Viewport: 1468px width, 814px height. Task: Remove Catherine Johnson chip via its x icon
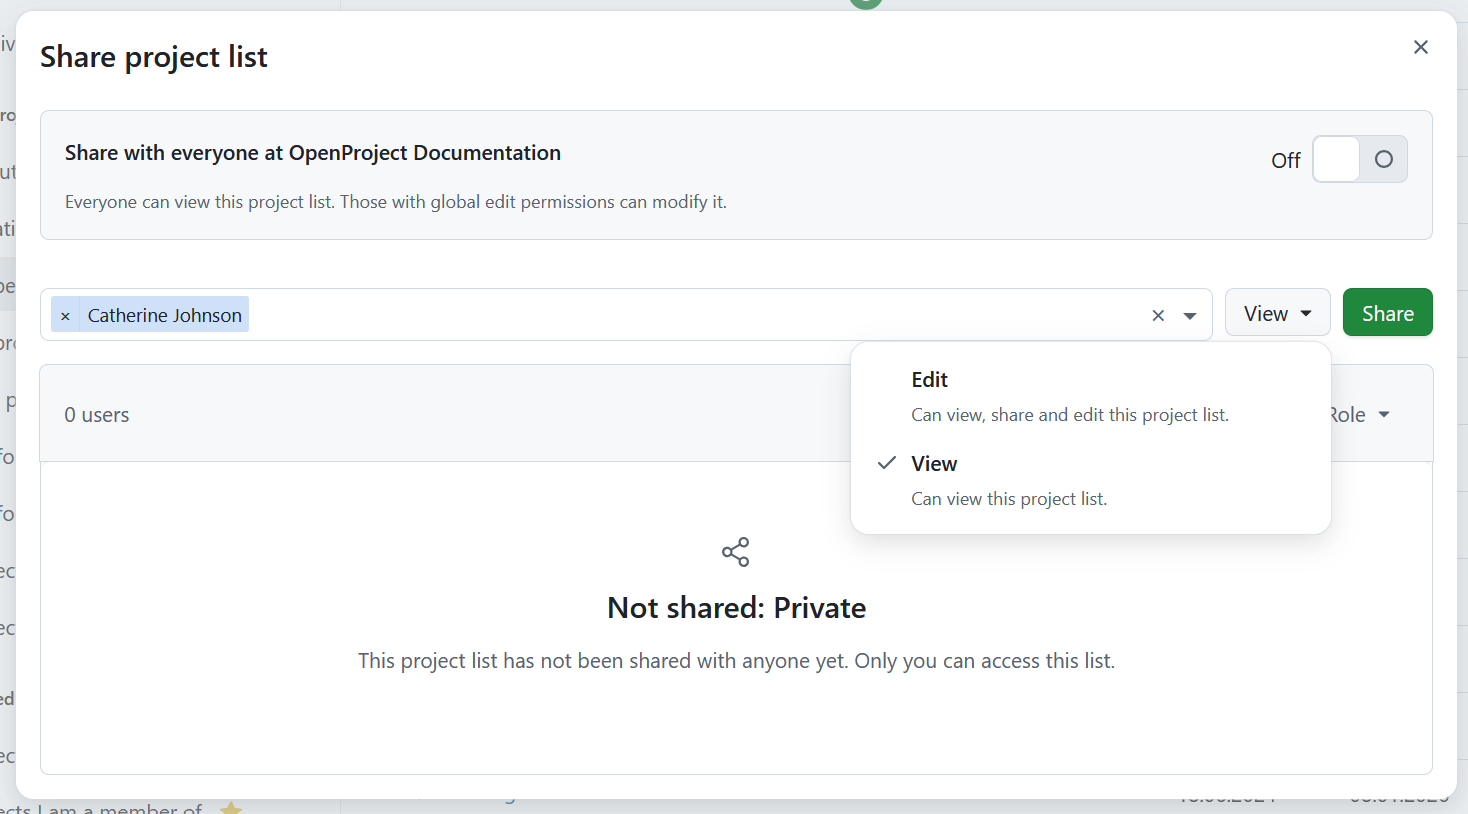(x=65, y=314)
